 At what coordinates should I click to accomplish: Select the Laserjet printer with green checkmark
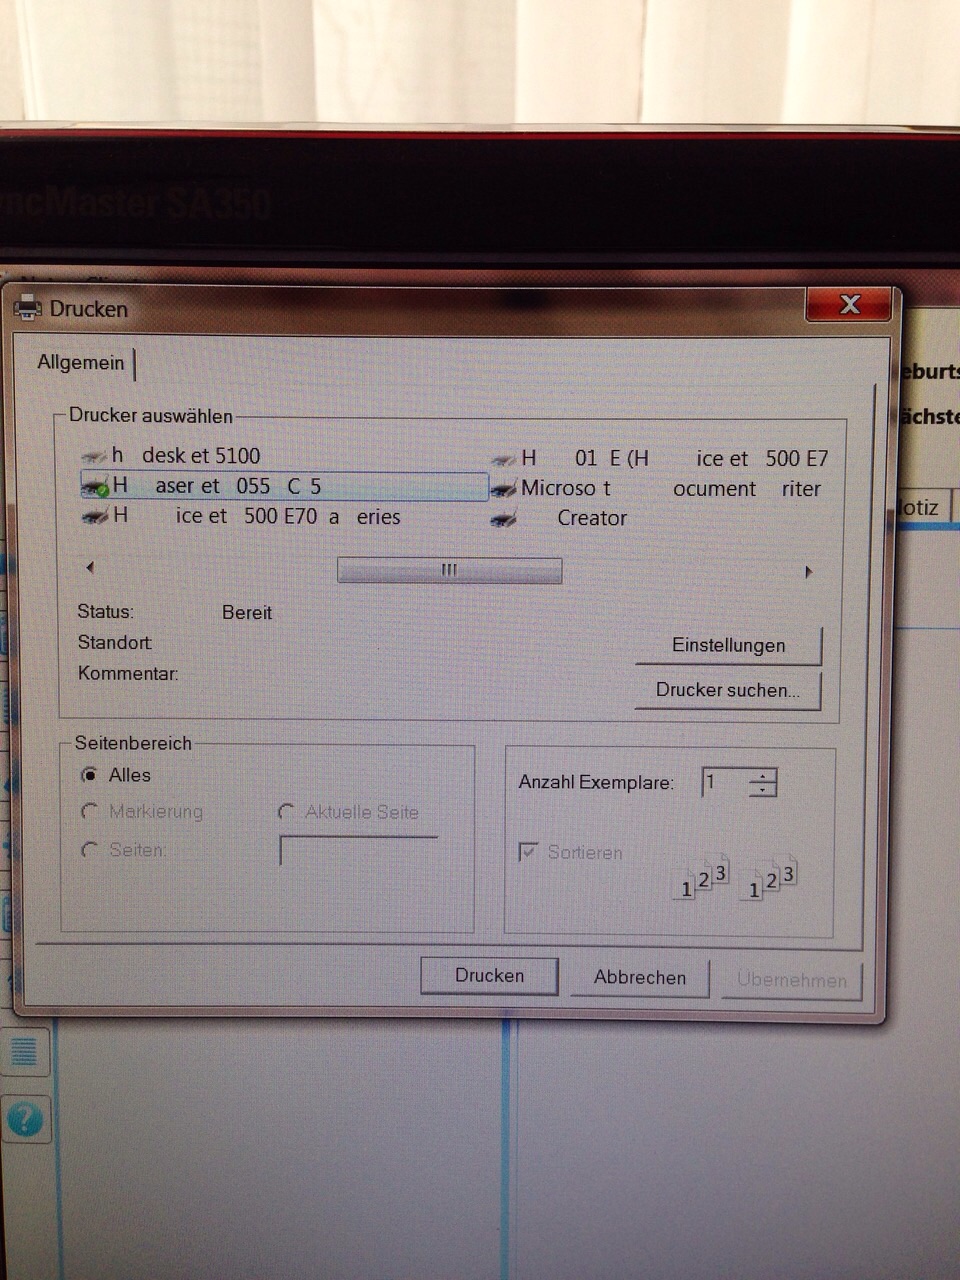(284, 486)
